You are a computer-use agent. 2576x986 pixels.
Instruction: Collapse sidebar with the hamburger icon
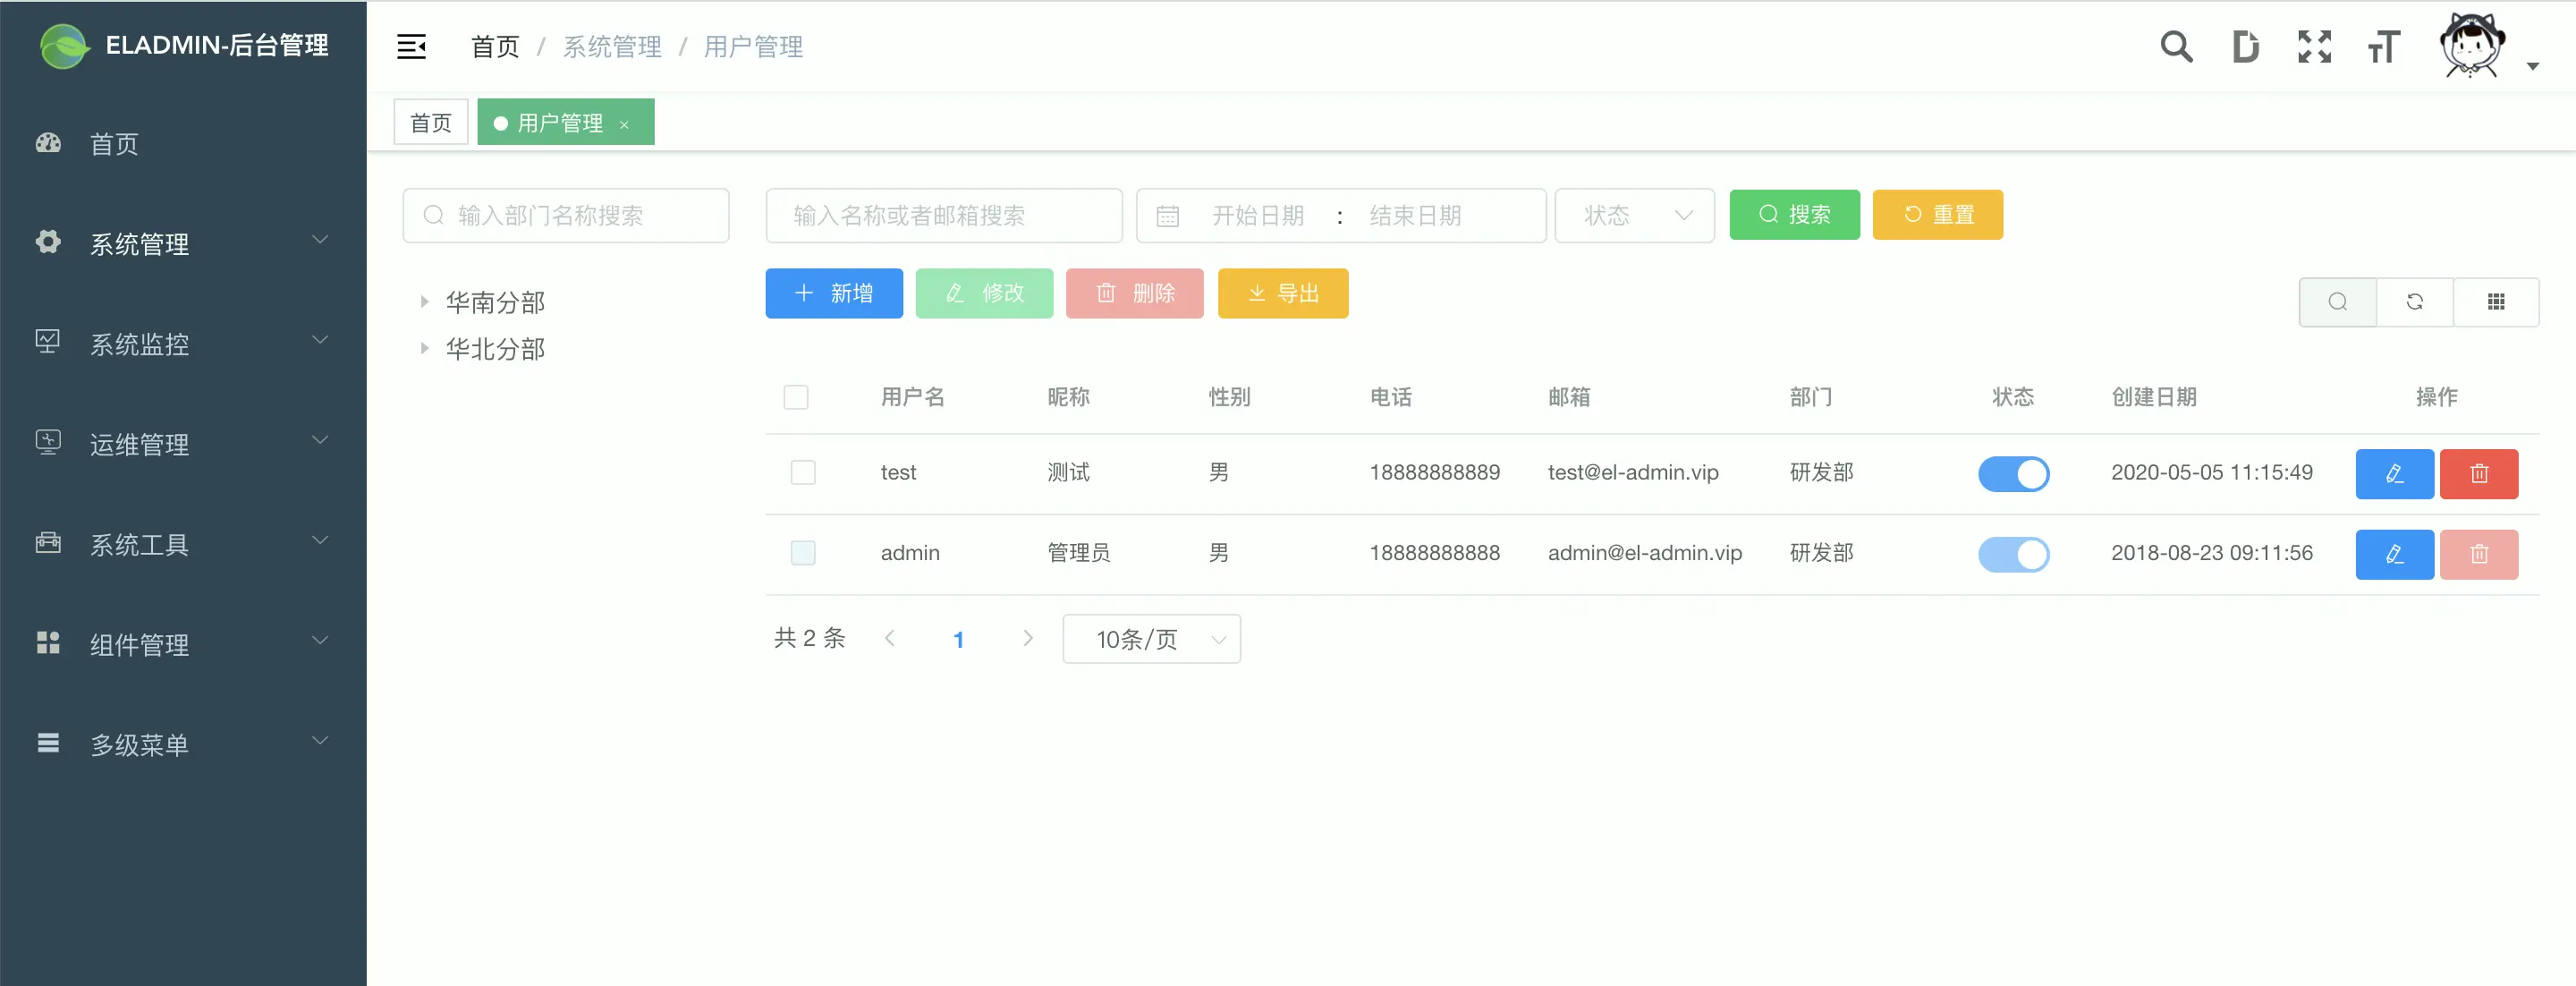[x=411, y=46]
